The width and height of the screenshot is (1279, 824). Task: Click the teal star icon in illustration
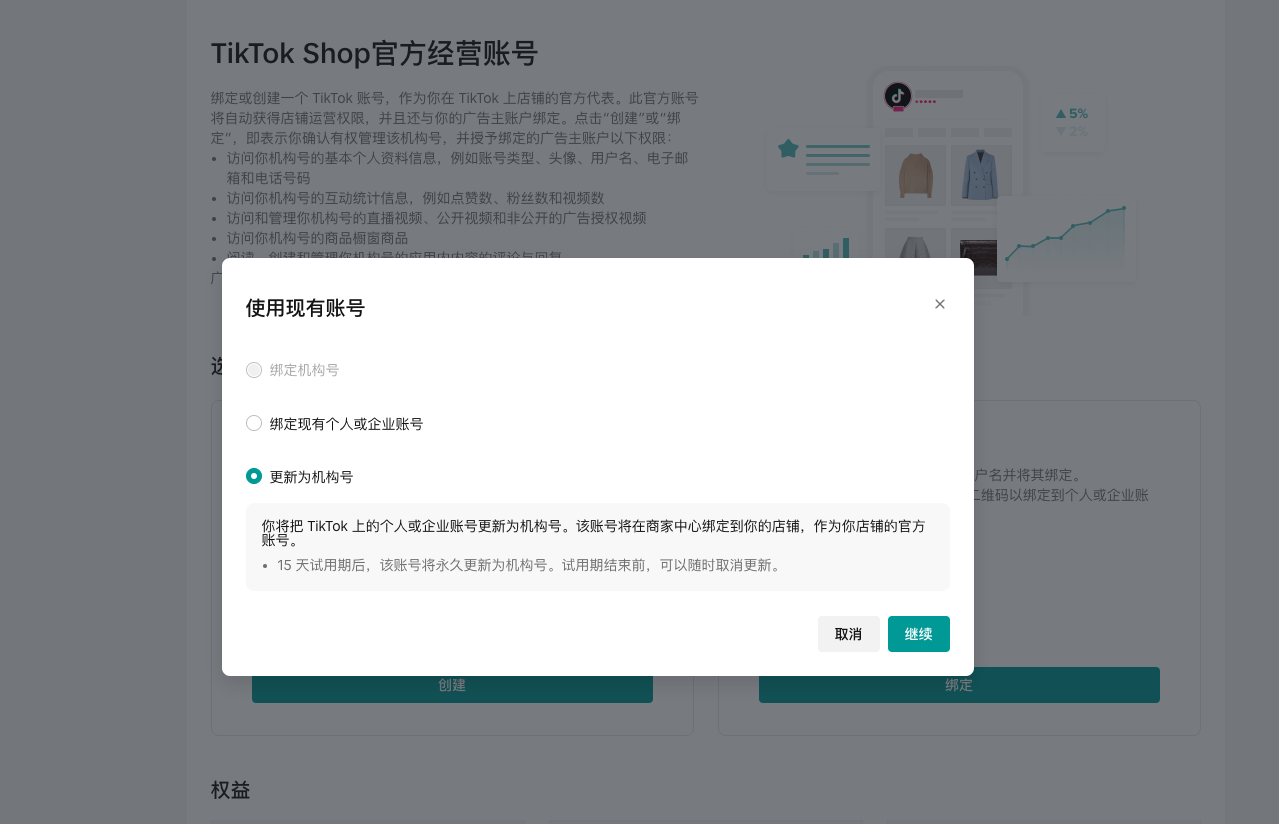788,149
